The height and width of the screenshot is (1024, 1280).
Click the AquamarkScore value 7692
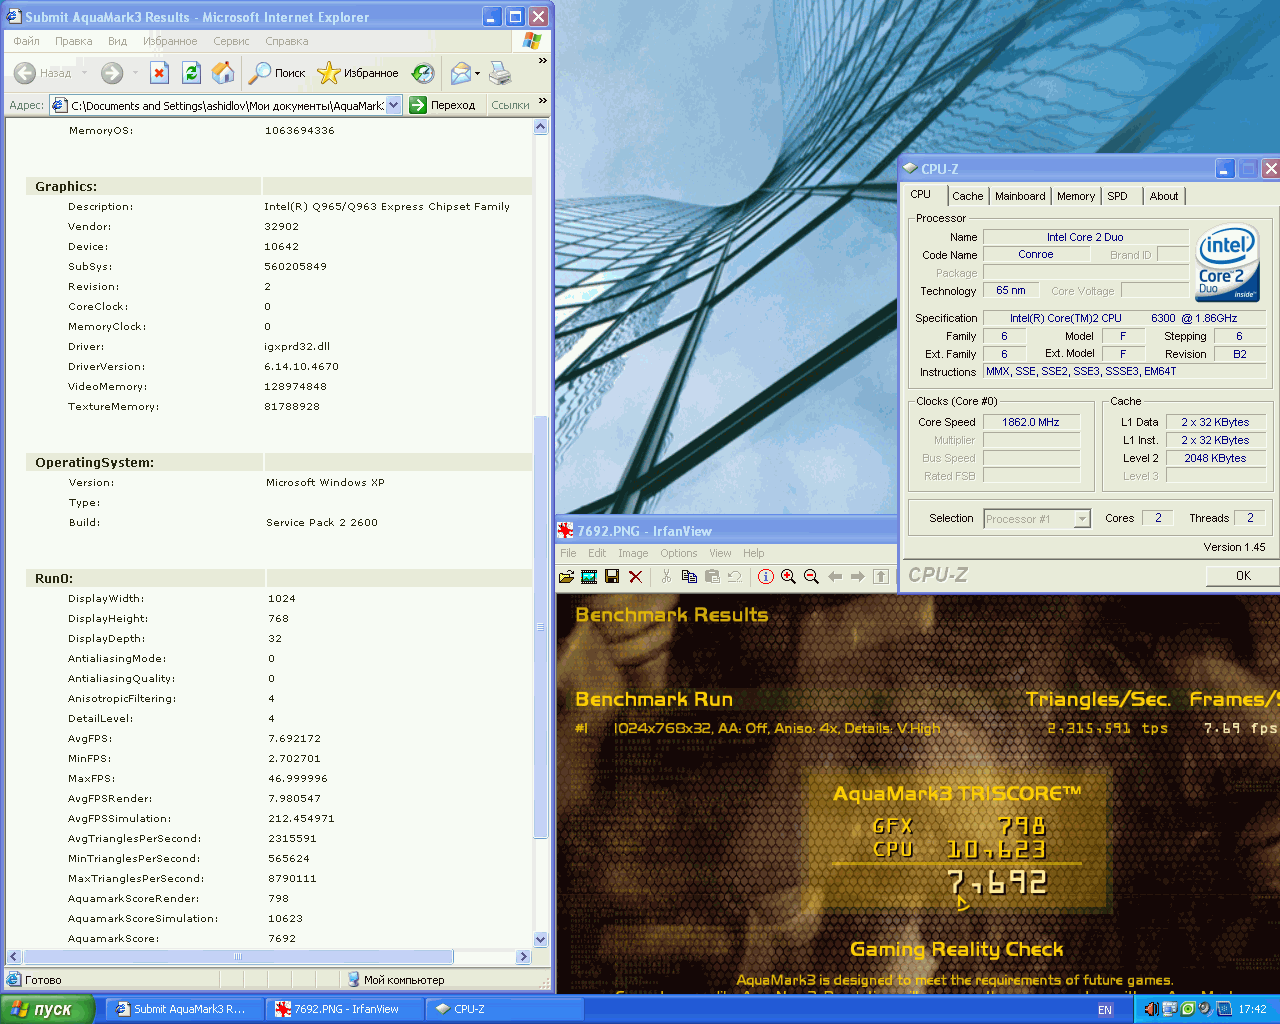(282, 939)
